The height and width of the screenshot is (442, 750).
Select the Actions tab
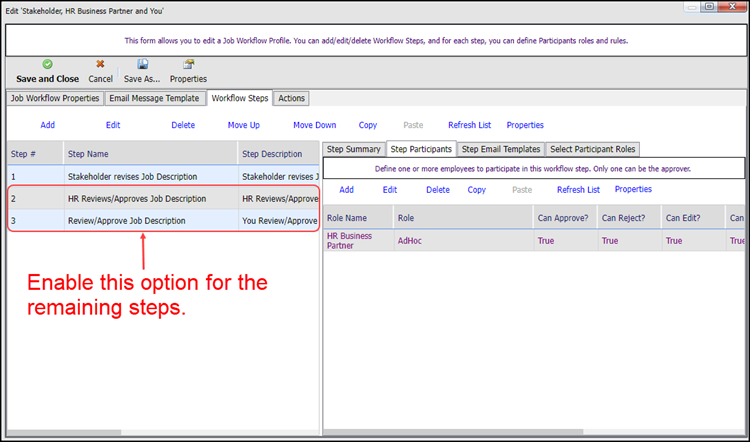[x=291, y=98]
